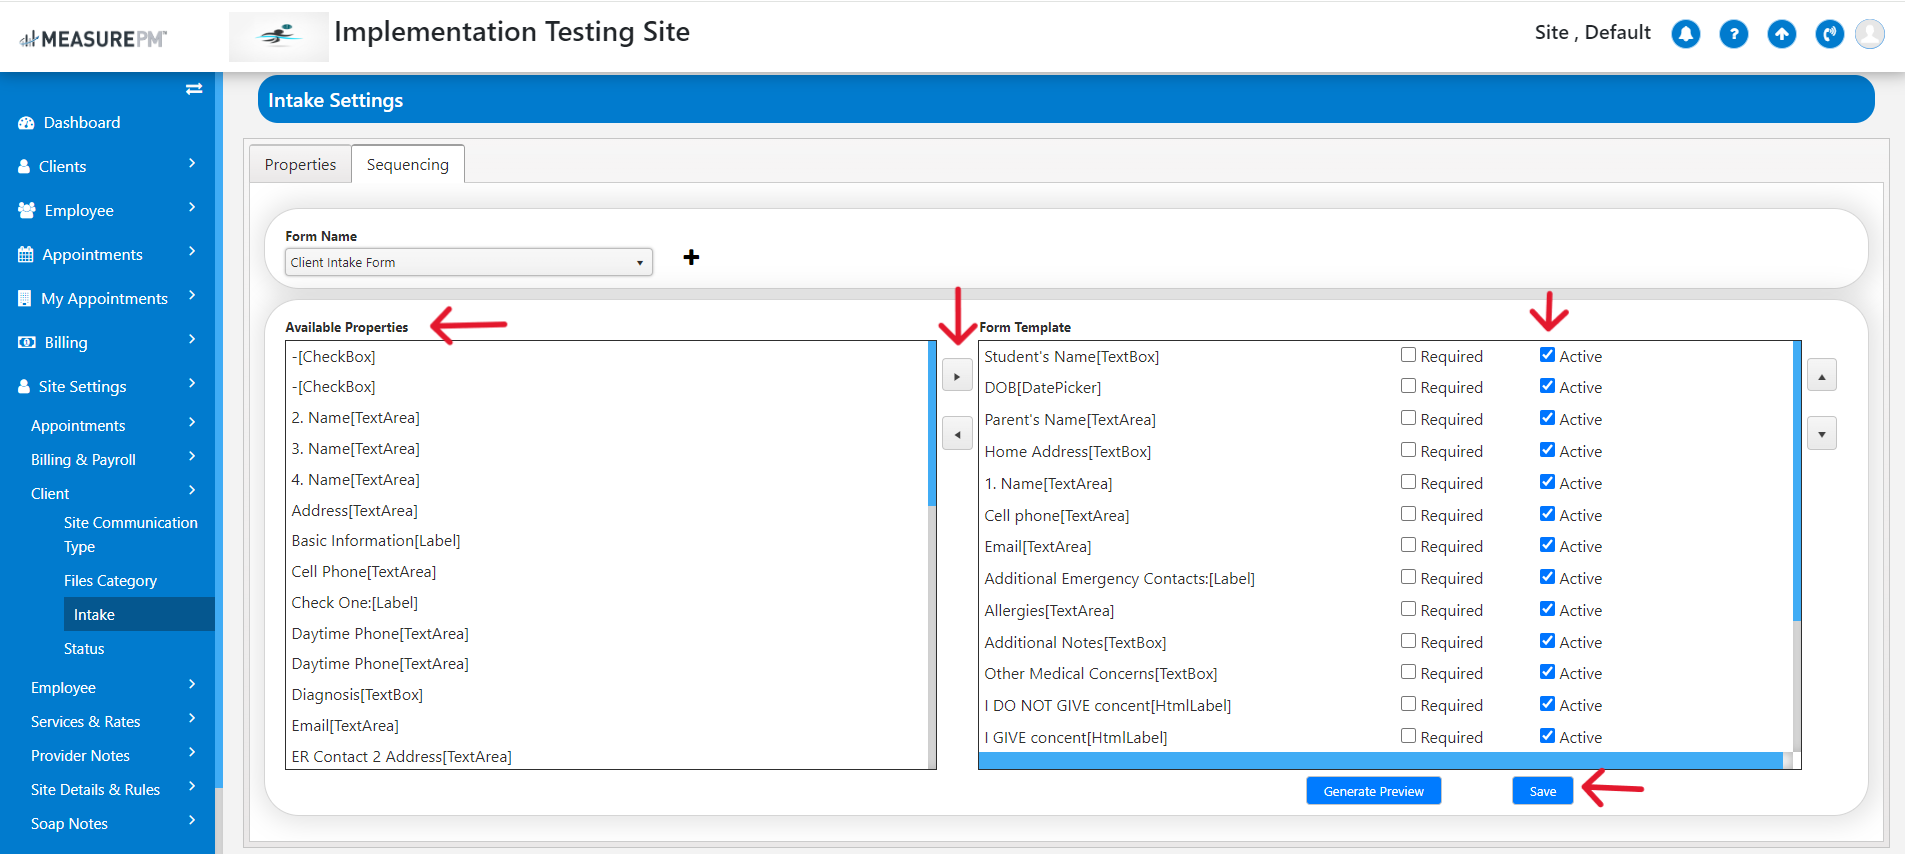Check Required for Parent's Name
This screenshot has height=854, width=1905.
1408,418
